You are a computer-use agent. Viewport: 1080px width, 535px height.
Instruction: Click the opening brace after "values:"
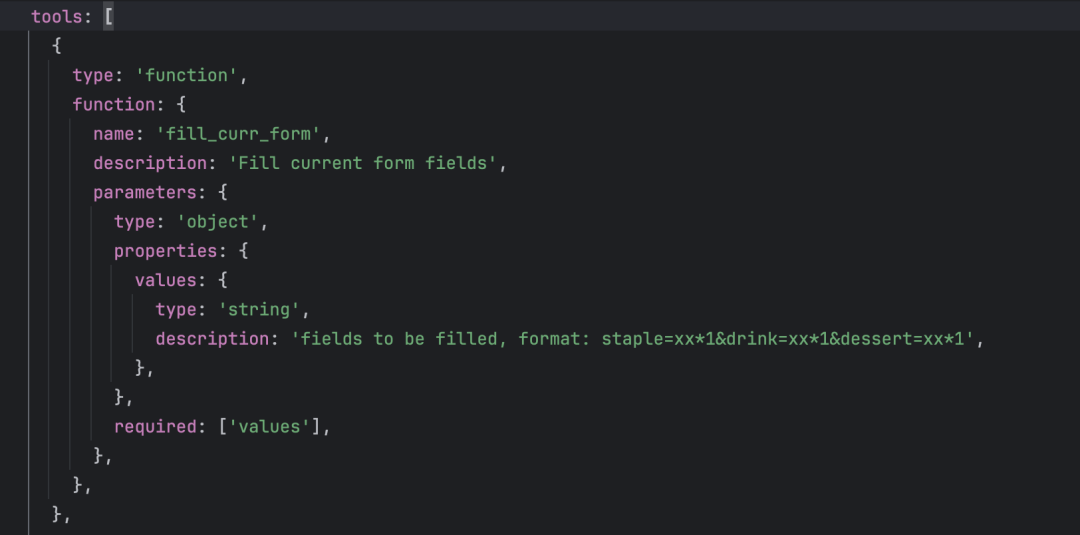pos(222,280)
